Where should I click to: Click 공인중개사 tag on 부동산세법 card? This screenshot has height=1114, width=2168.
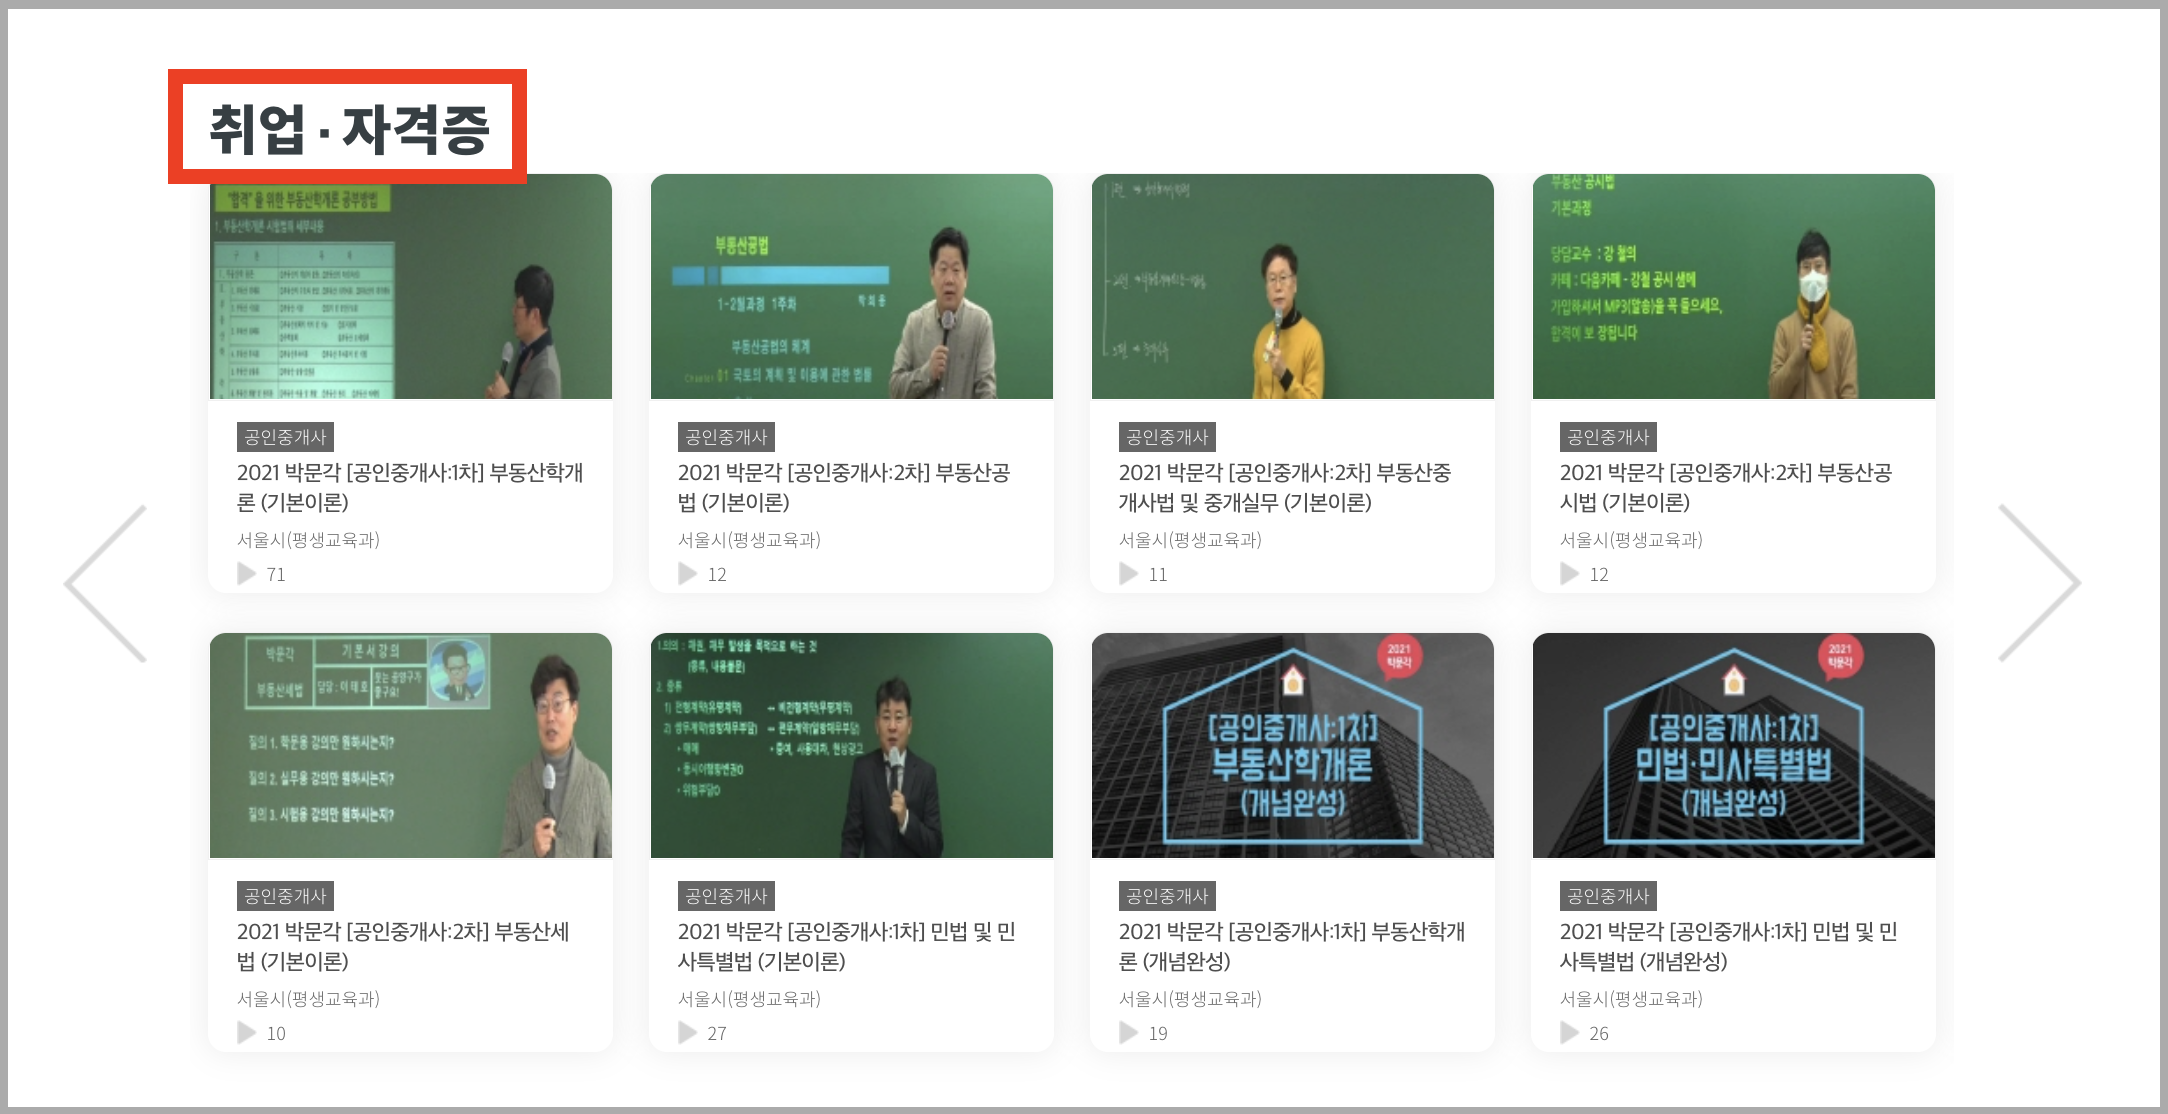click(285, 896)
